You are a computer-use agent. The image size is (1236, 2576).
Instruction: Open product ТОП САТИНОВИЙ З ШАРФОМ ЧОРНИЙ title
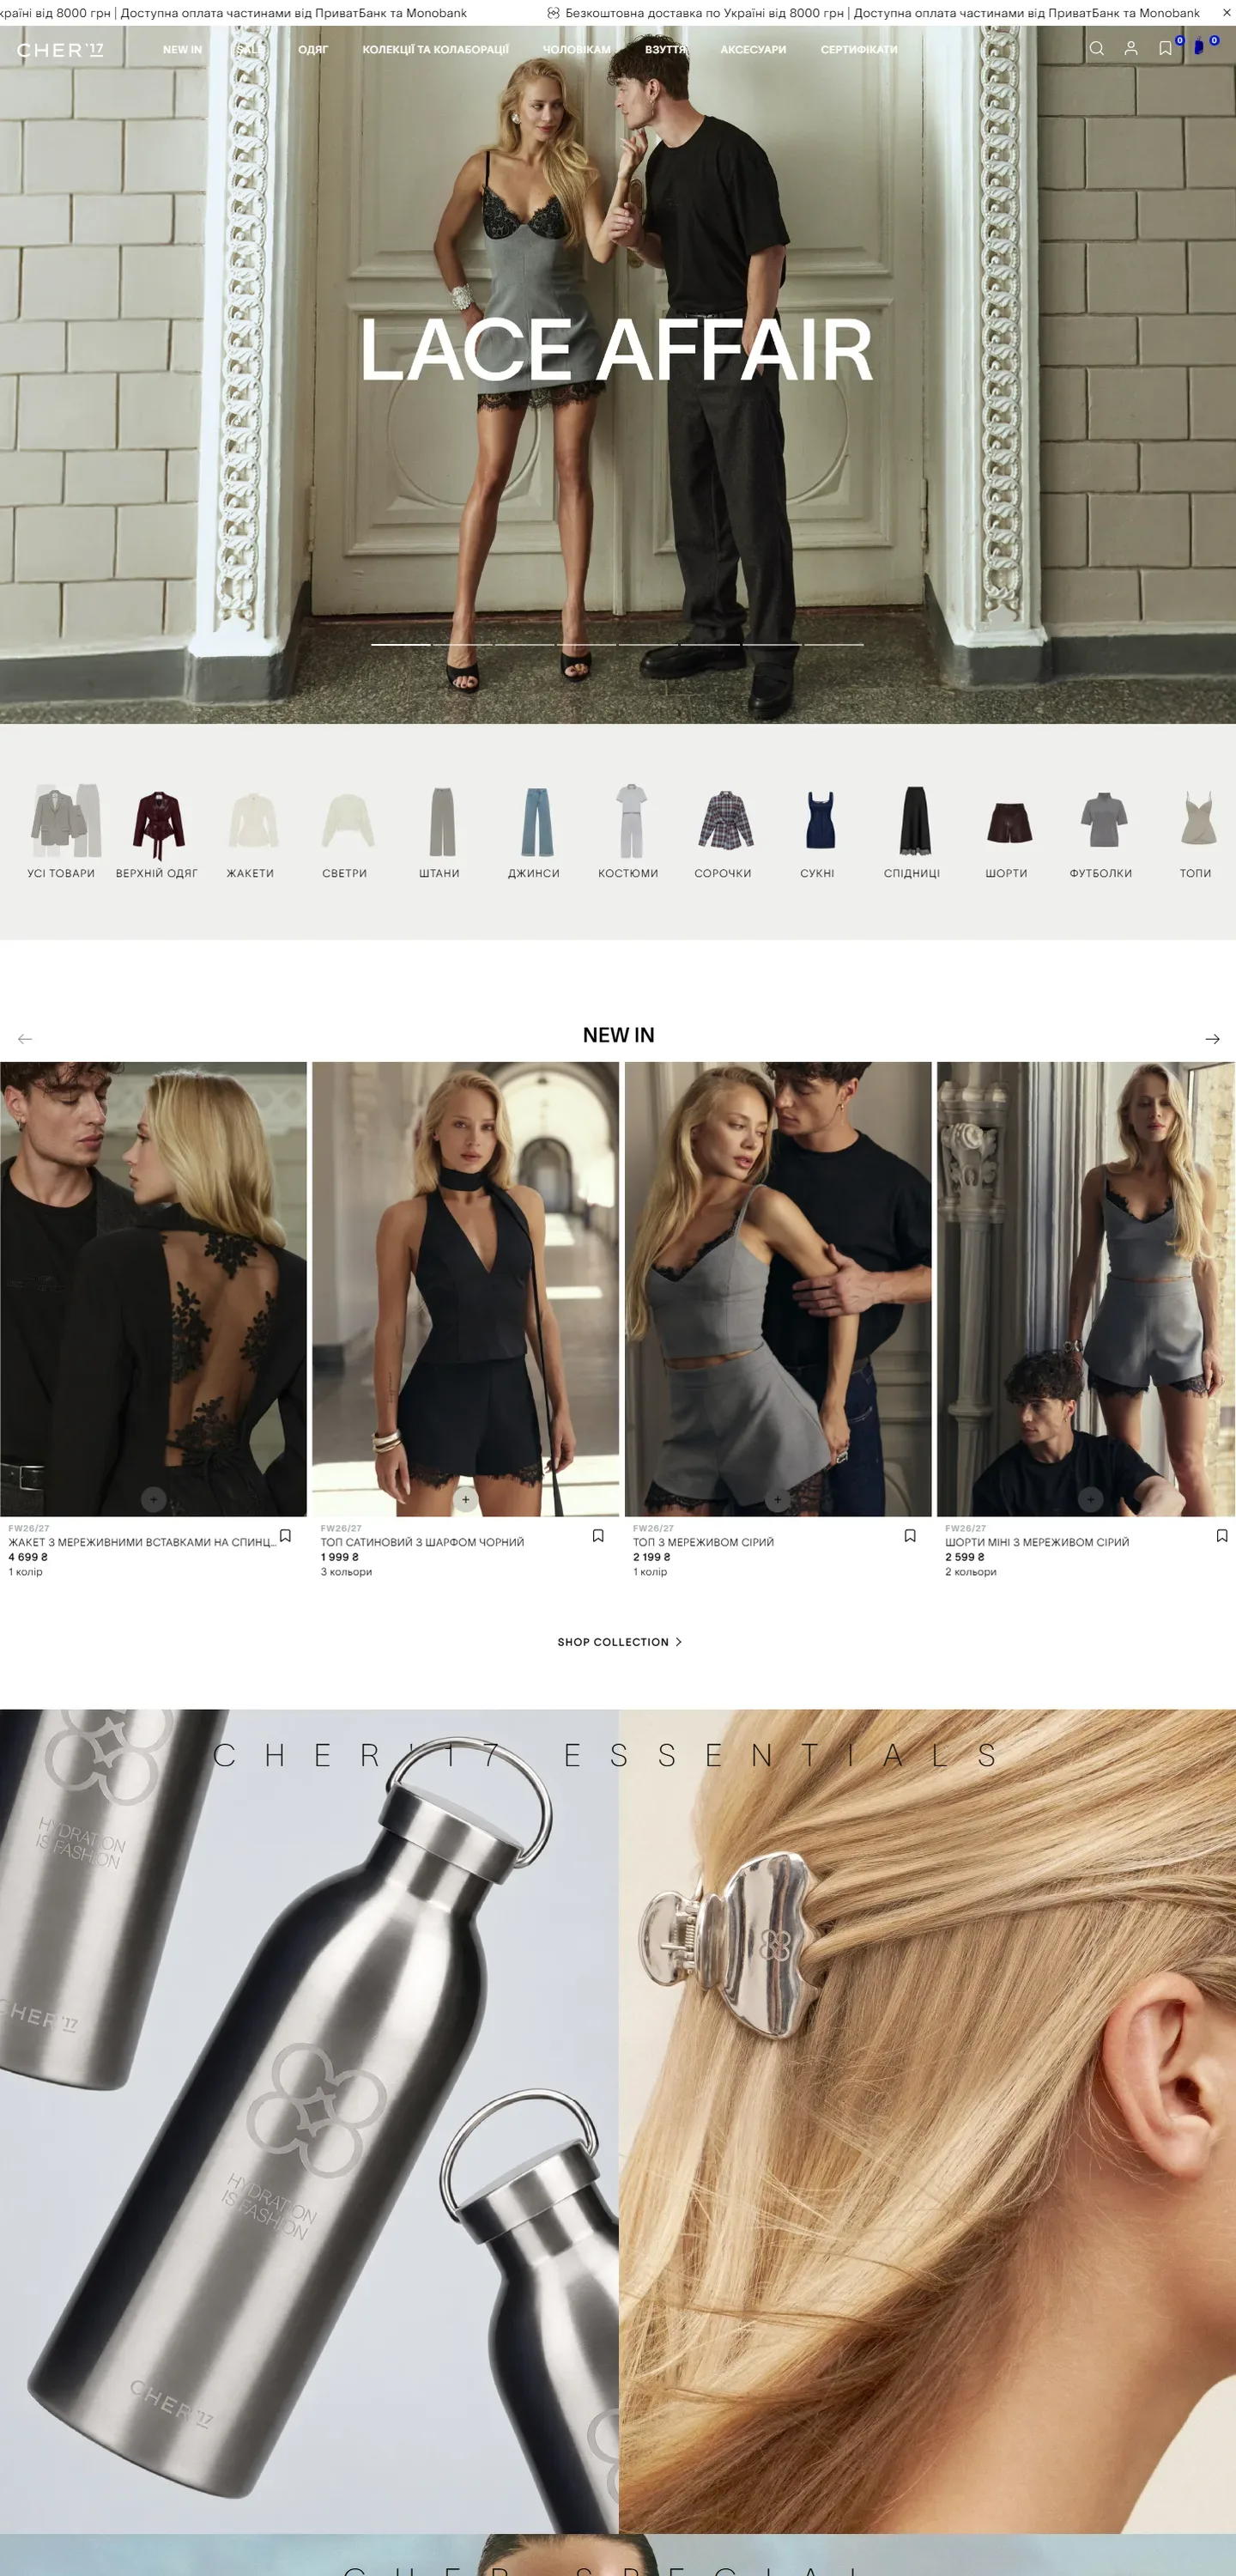tap(422, 1542)
